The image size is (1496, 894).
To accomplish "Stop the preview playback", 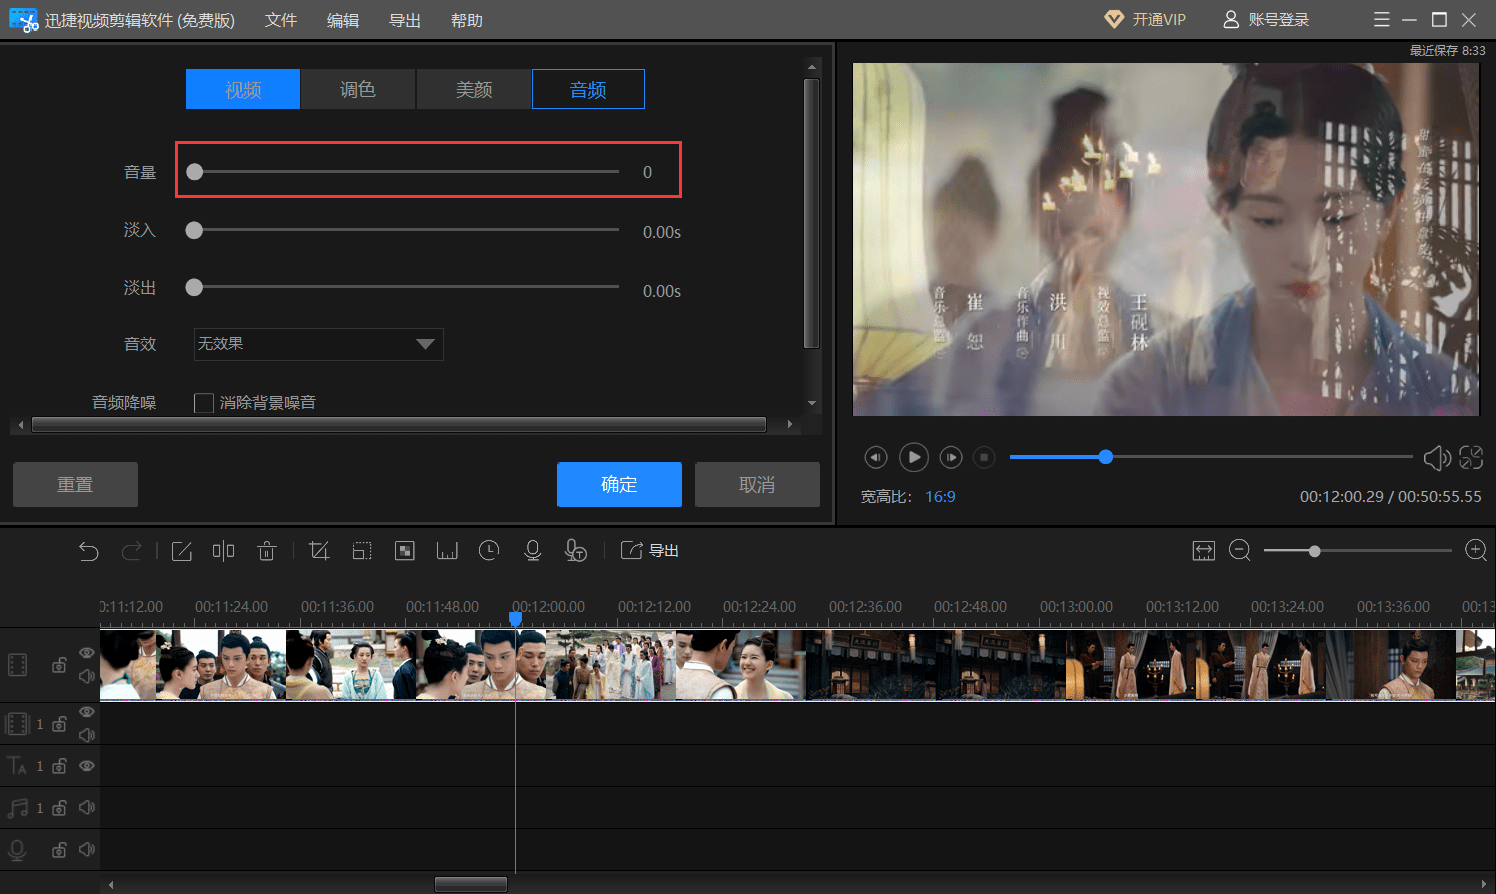I will point(984,457).
